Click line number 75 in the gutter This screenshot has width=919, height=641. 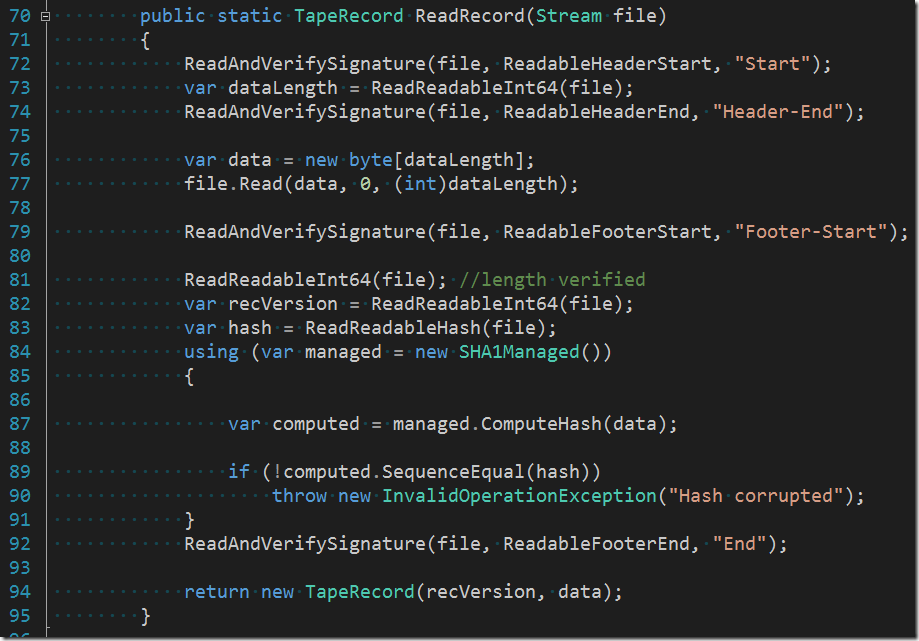(x=20, y=136)
